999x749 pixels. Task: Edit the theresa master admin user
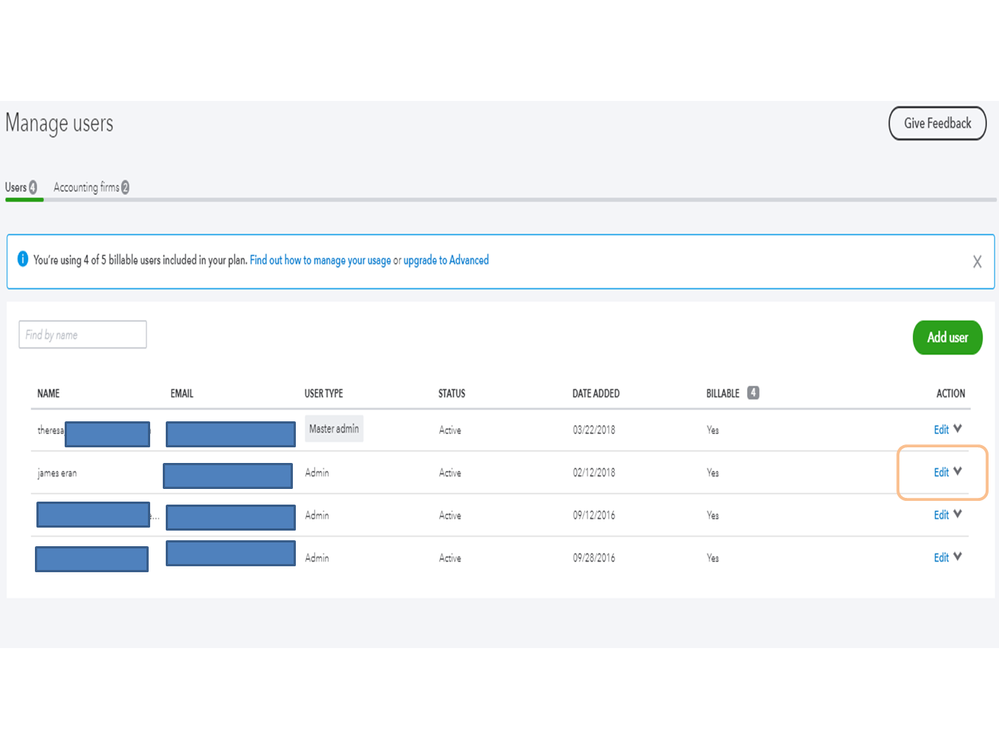[x=941, y=430]
